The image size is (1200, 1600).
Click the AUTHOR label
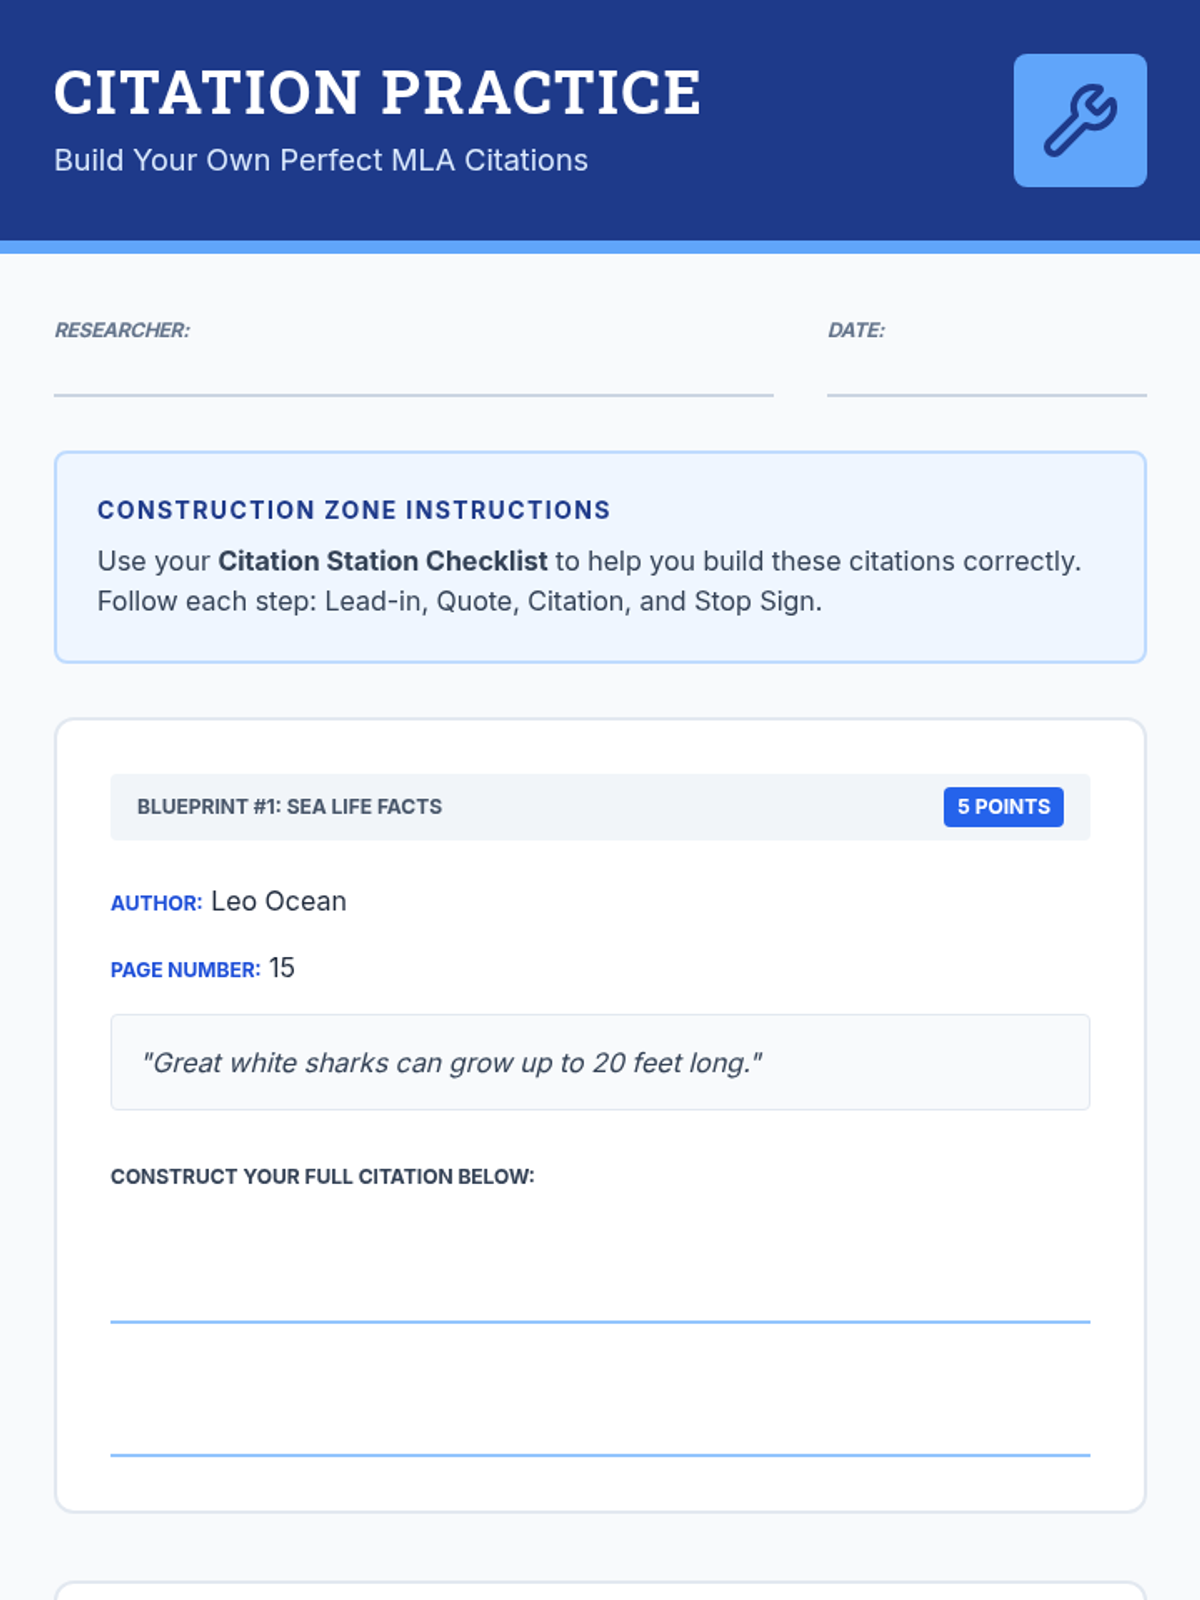[x=156, y=903]
